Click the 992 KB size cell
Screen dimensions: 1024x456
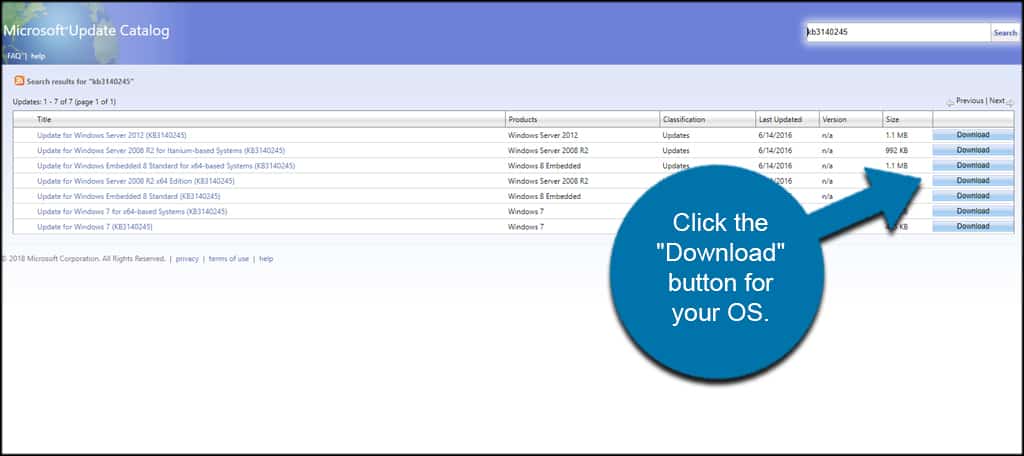pyautogui.click(x=897, y=150)
